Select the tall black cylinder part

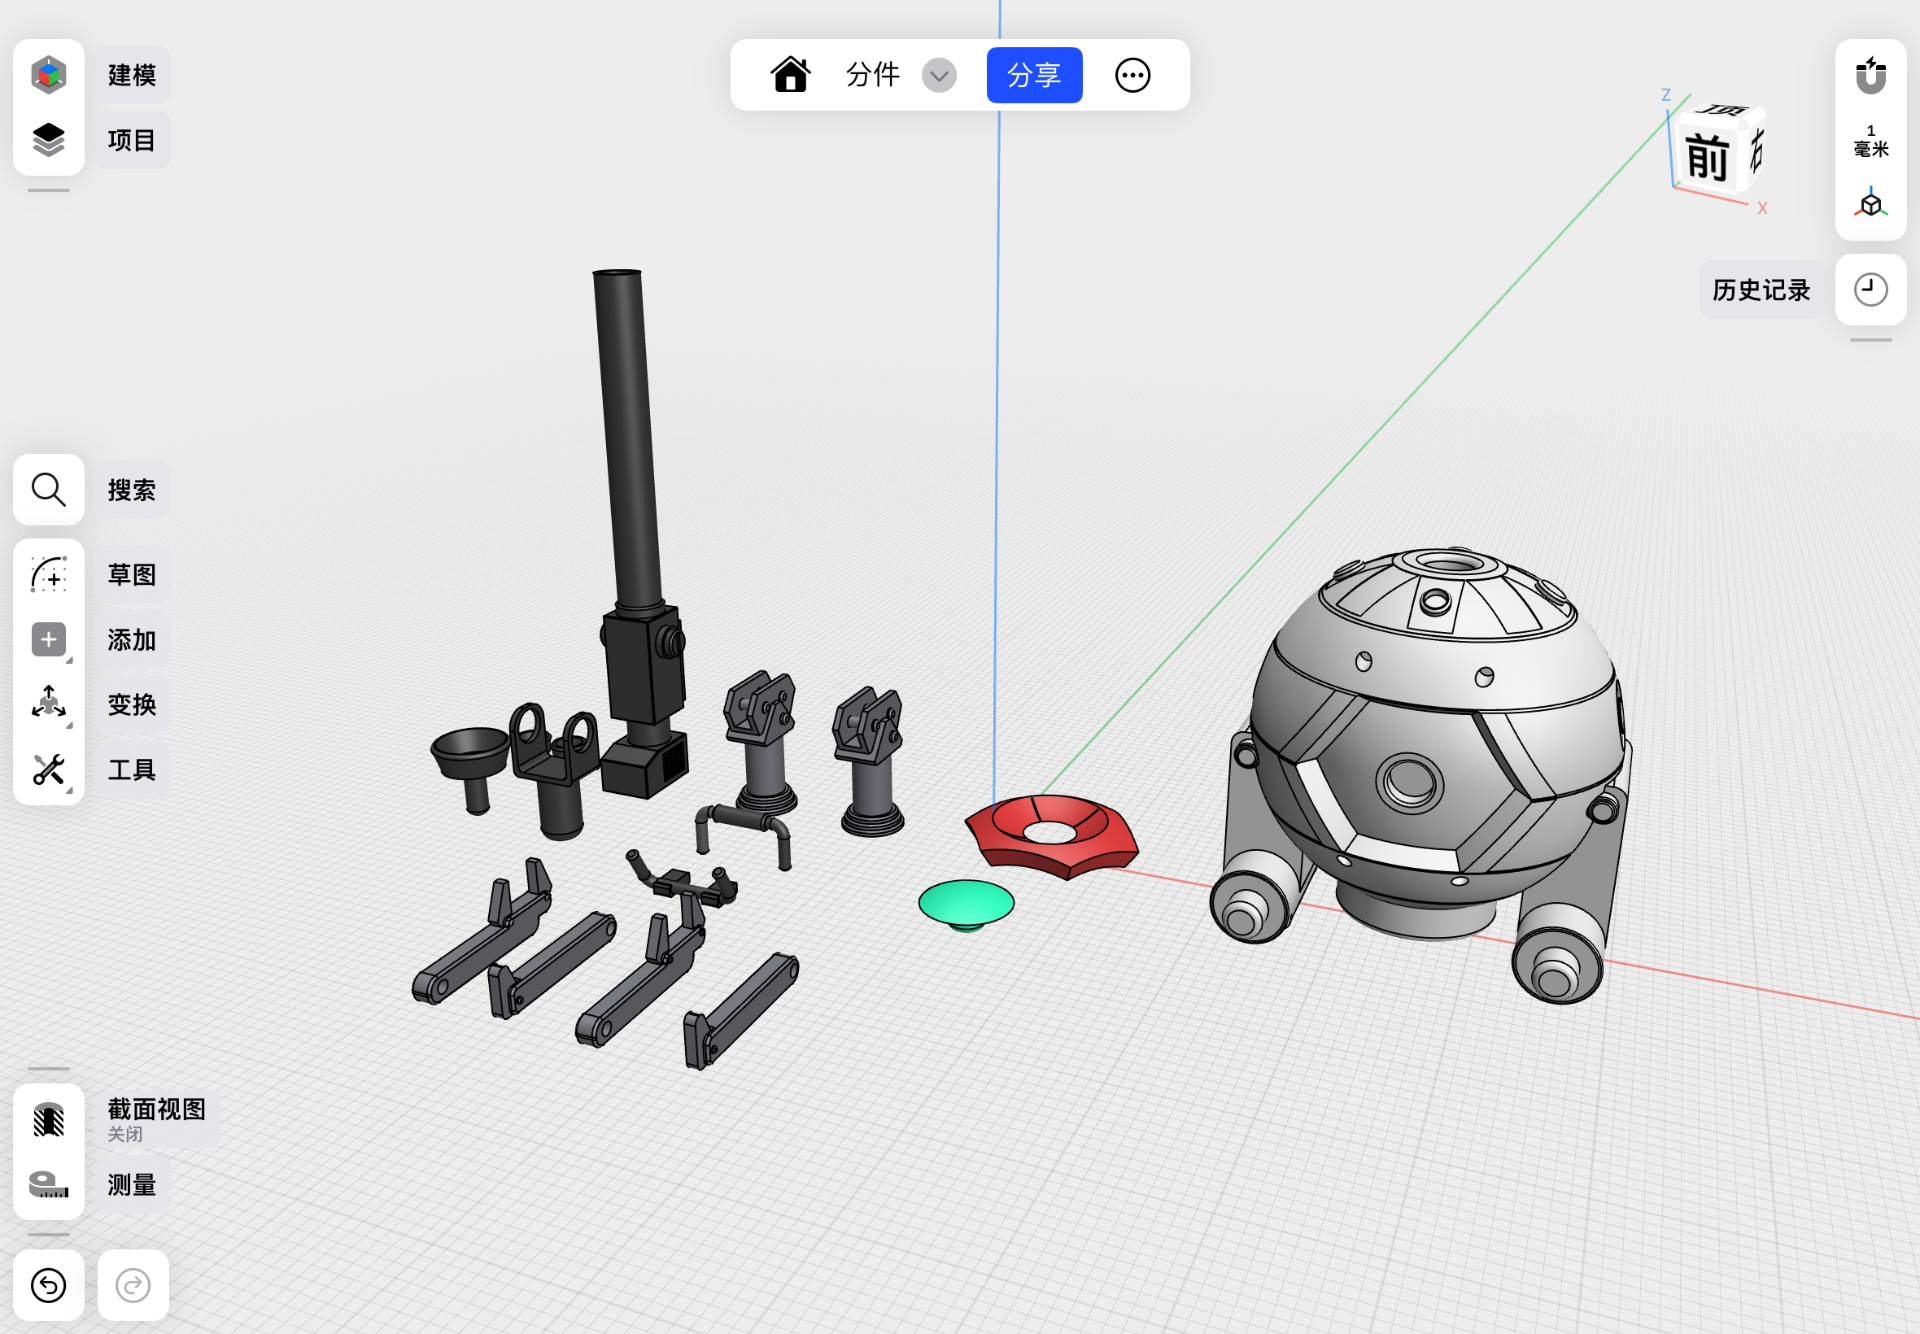tap(628, 440)
